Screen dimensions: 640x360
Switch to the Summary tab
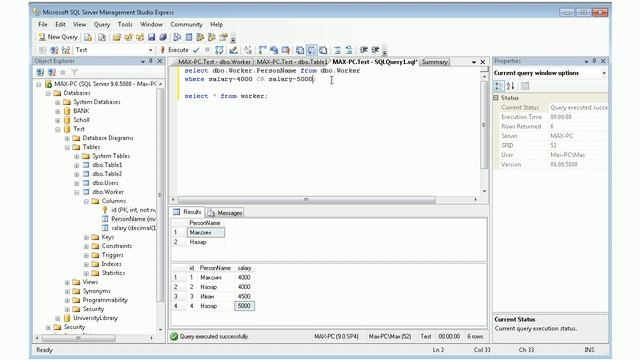click(x=435, y=62)
